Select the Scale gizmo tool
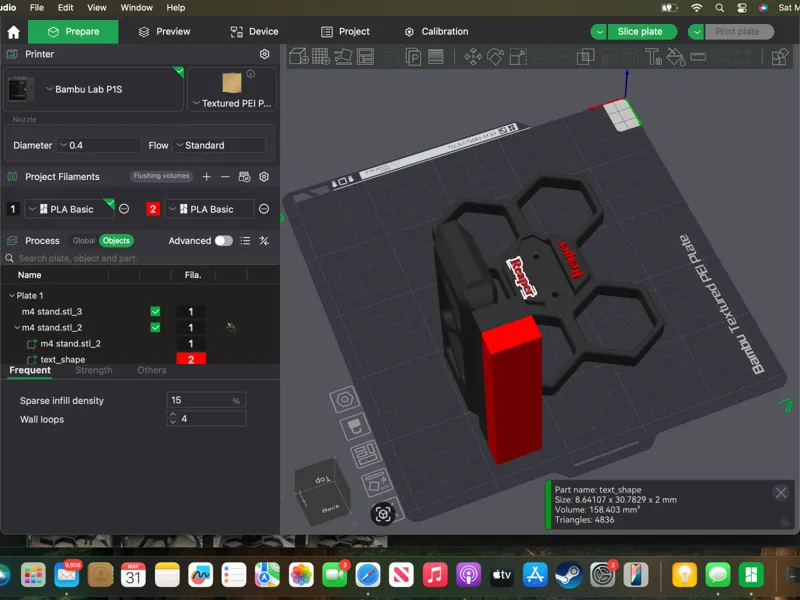 click(x=518, y=57)
